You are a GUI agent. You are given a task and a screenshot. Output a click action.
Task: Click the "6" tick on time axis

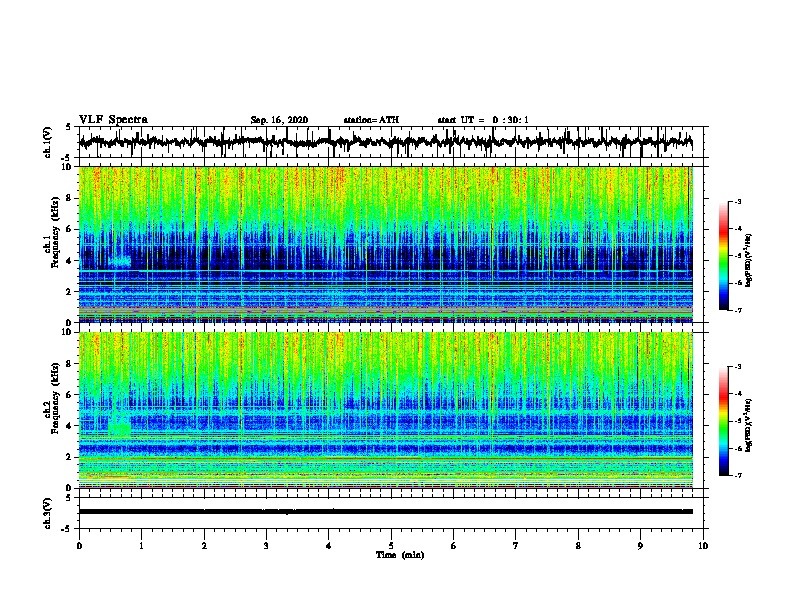coord(454,546)
